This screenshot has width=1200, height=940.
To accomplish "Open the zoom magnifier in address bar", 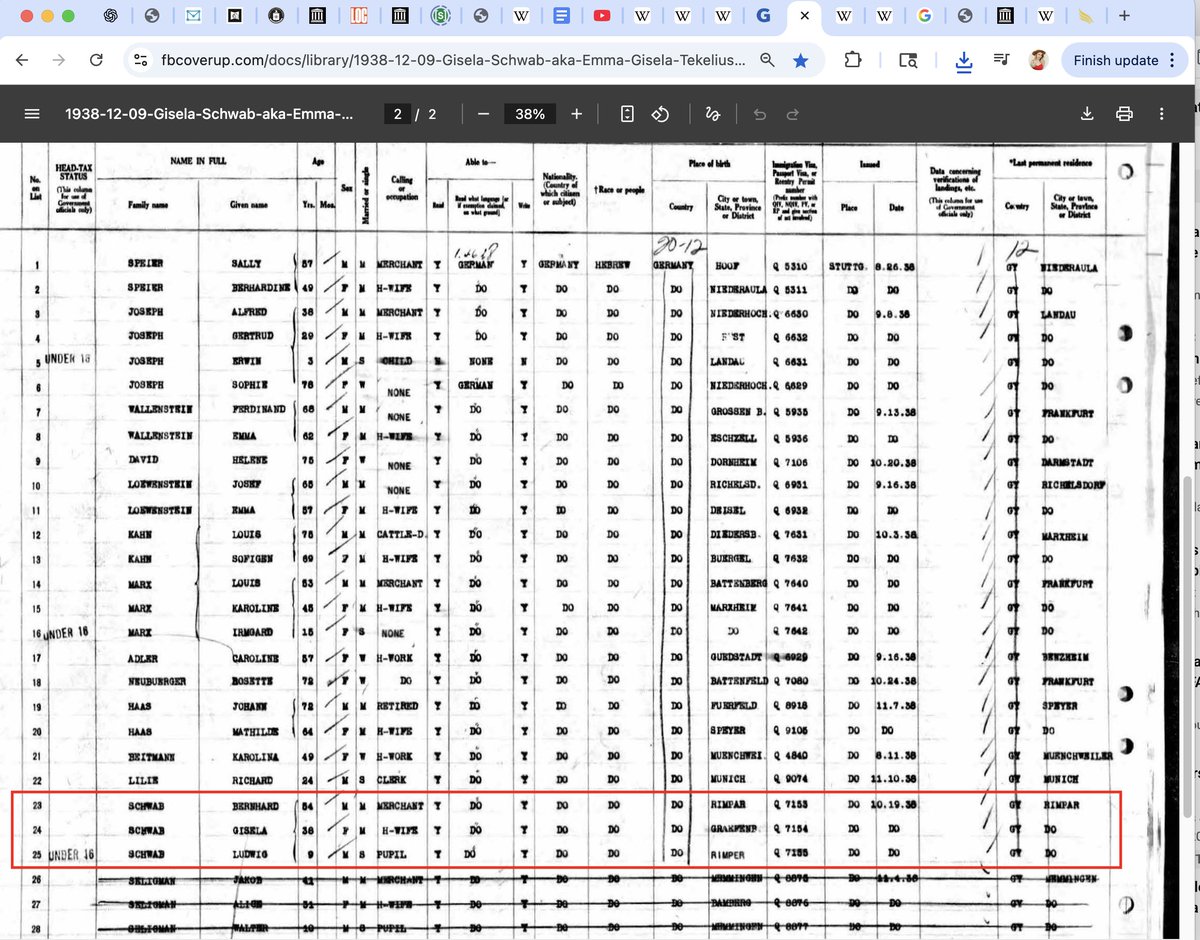I will pos(767,60).
